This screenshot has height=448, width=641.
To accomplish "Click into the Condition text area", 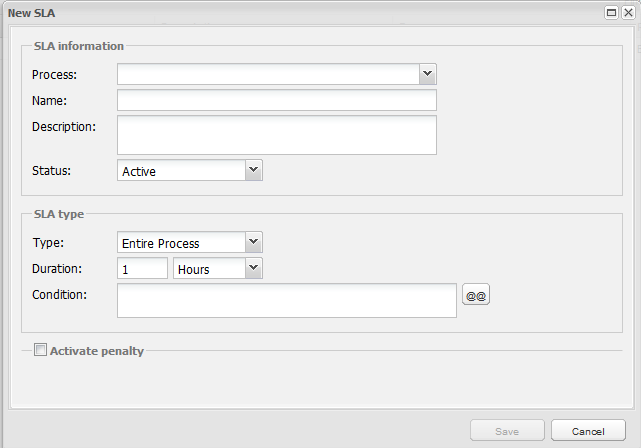I will click(x=287, y=300).
